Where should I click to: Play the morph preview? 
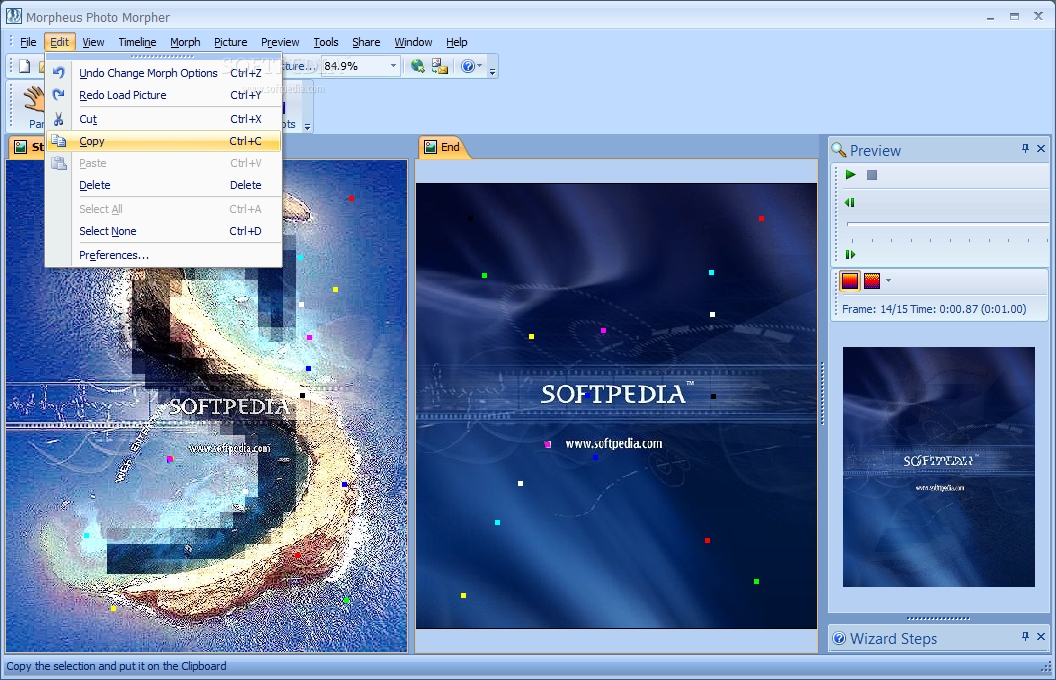click(x=851, y=175)
